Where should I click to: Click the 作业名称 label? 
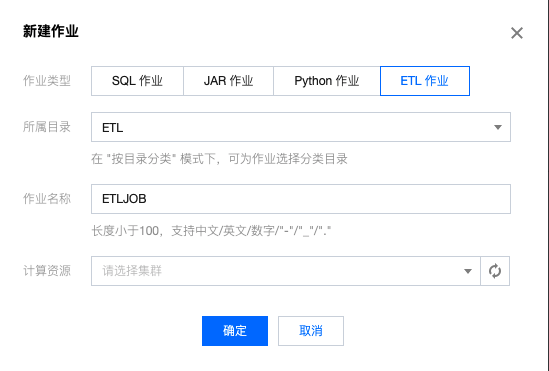tap(47, 199)
